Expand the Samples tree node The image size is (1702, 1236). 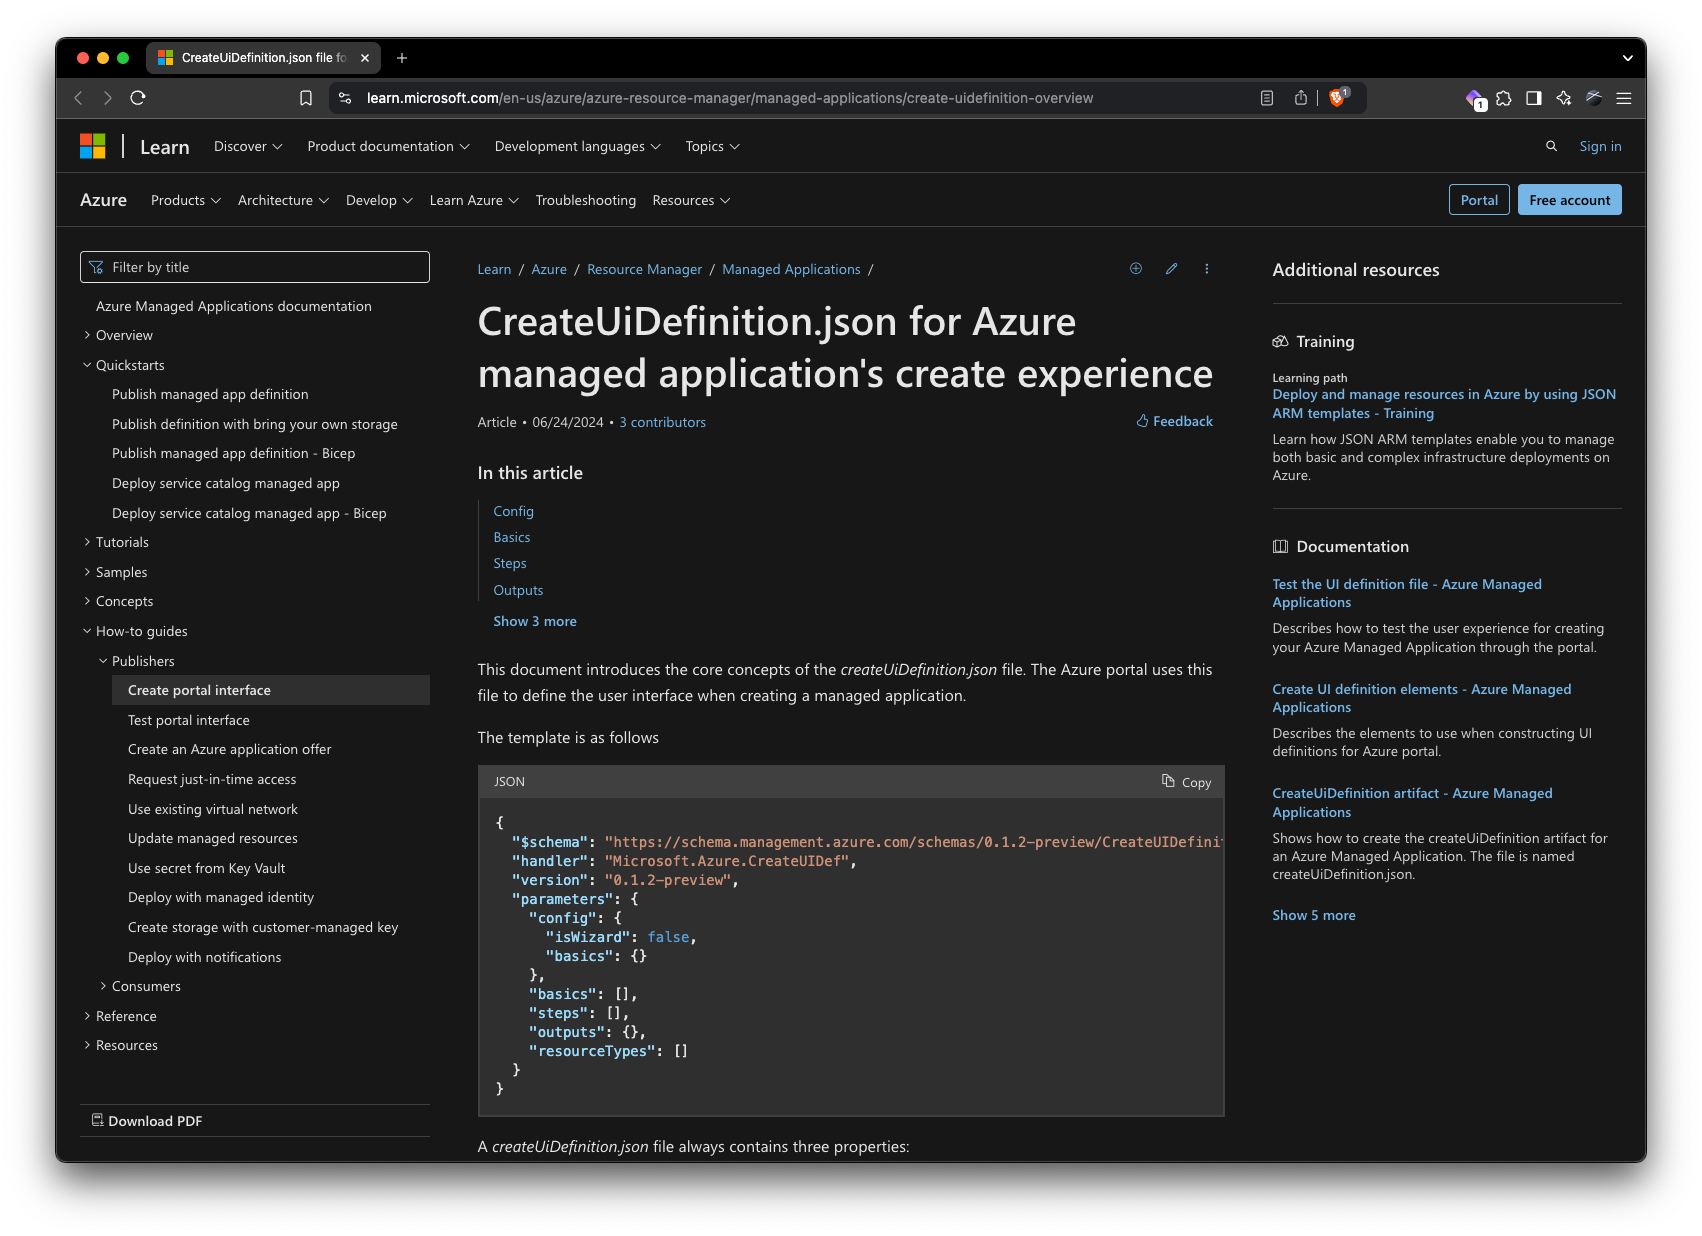(88, 572)
